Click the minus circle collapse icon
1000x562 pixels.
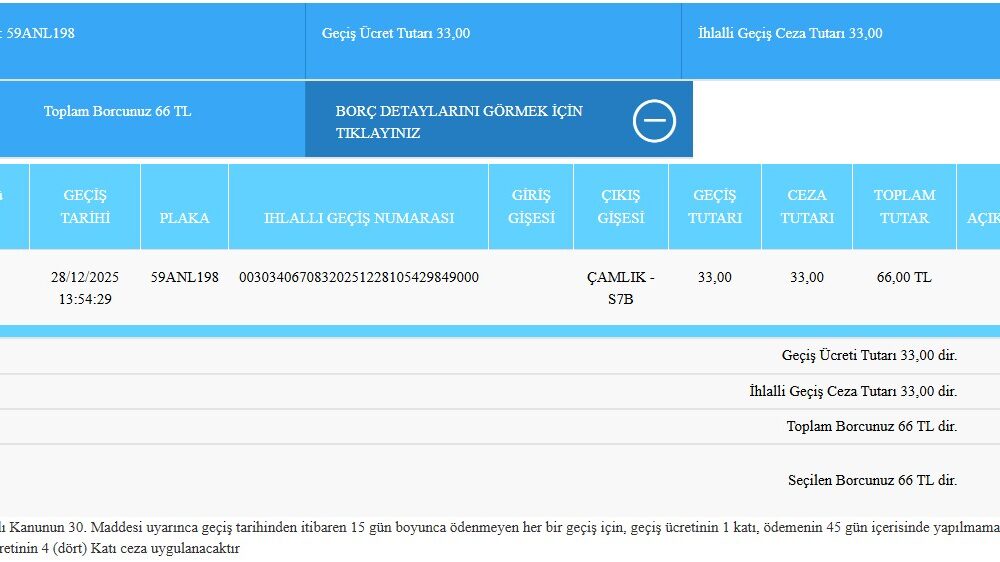(654, 122)
